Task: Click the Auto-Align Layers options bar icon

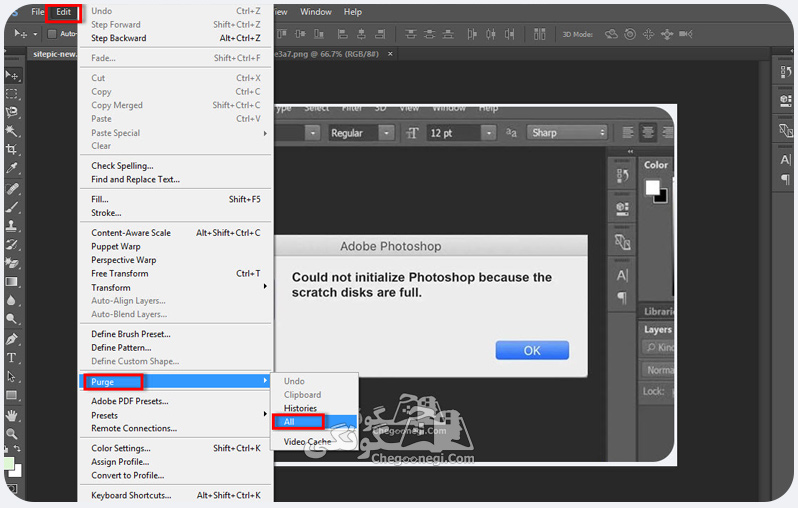Action: click(539, 34)
